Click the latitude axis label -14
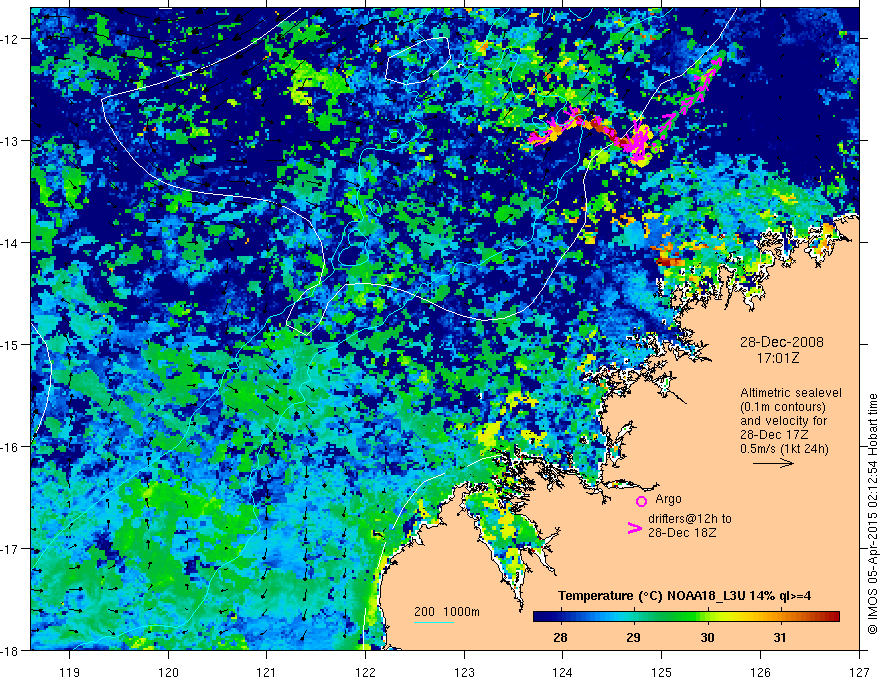 point(10,243)
